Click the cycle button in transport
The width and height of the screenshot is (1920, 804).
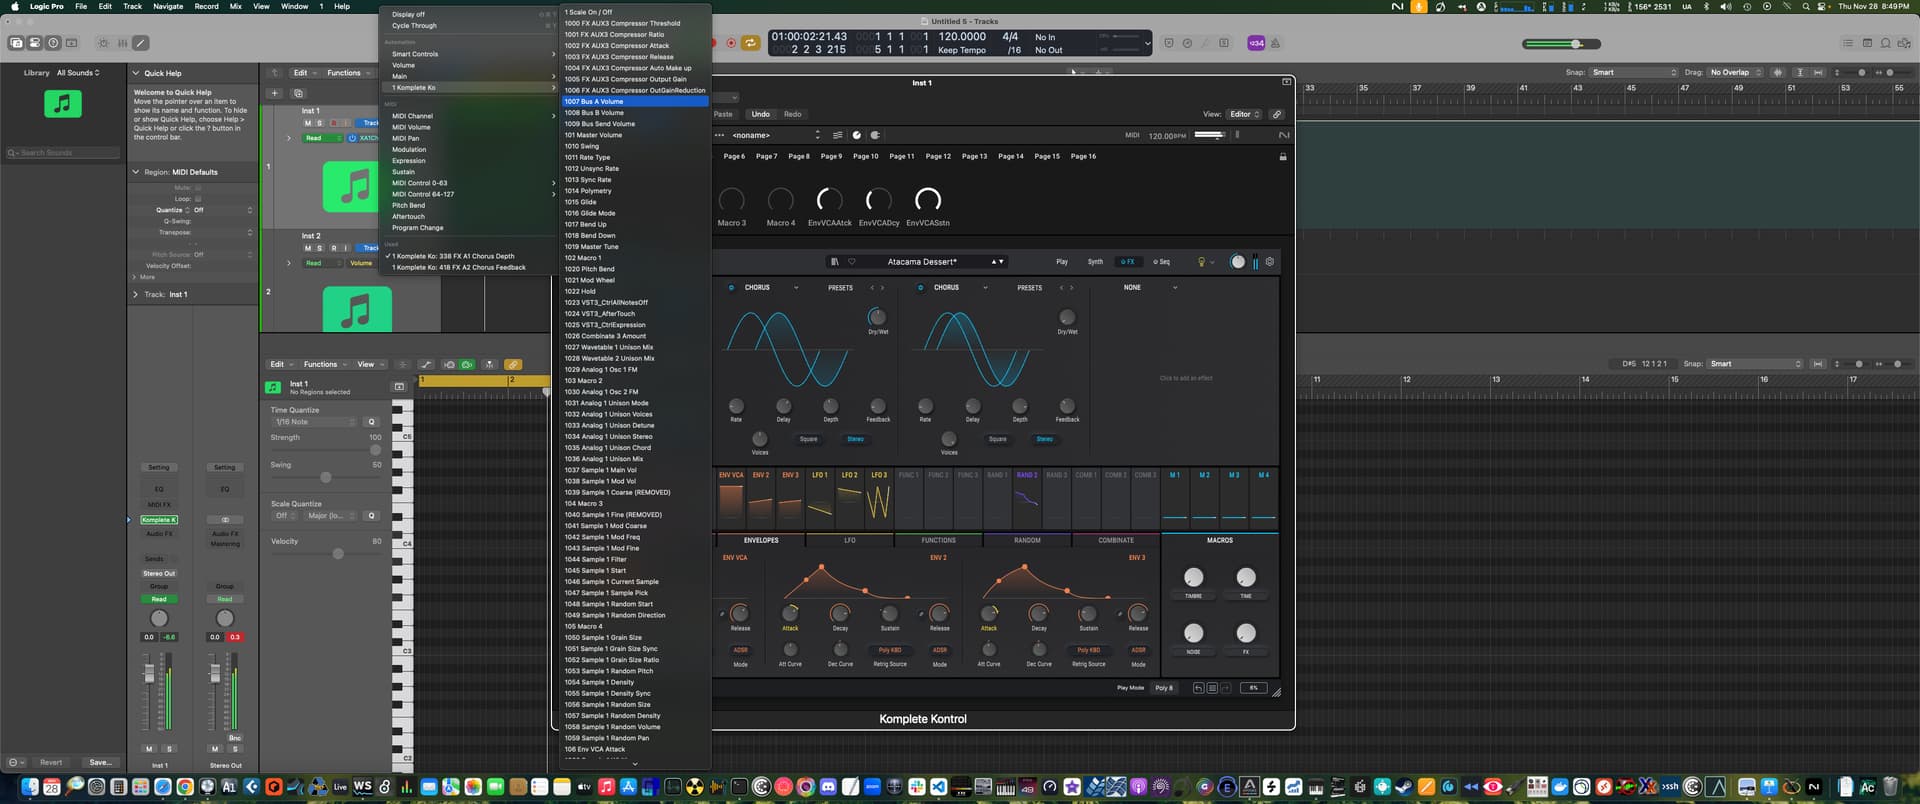click(750, 43)
